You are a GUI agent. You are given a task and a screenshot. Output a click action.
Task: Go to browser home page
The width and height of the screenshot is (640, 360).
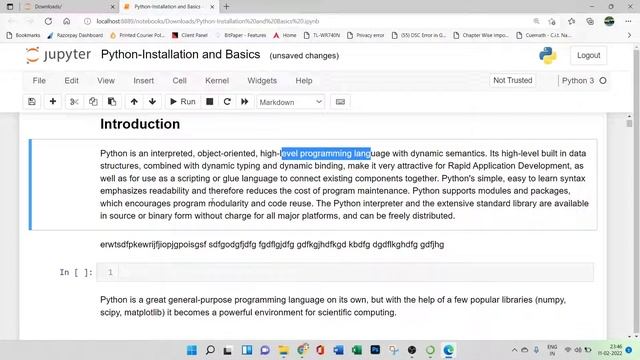click(67, 21)
